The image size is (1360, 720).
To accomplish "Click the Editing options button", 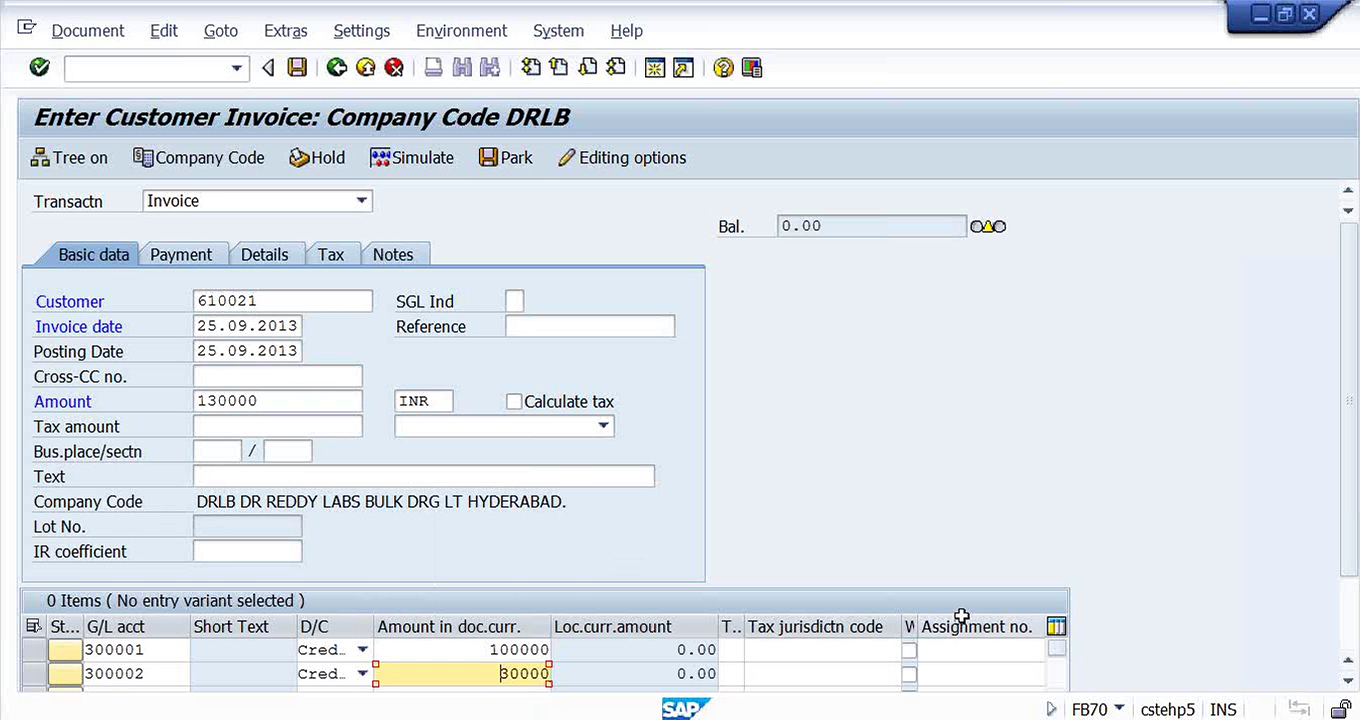I will click(x=622, y=158).
